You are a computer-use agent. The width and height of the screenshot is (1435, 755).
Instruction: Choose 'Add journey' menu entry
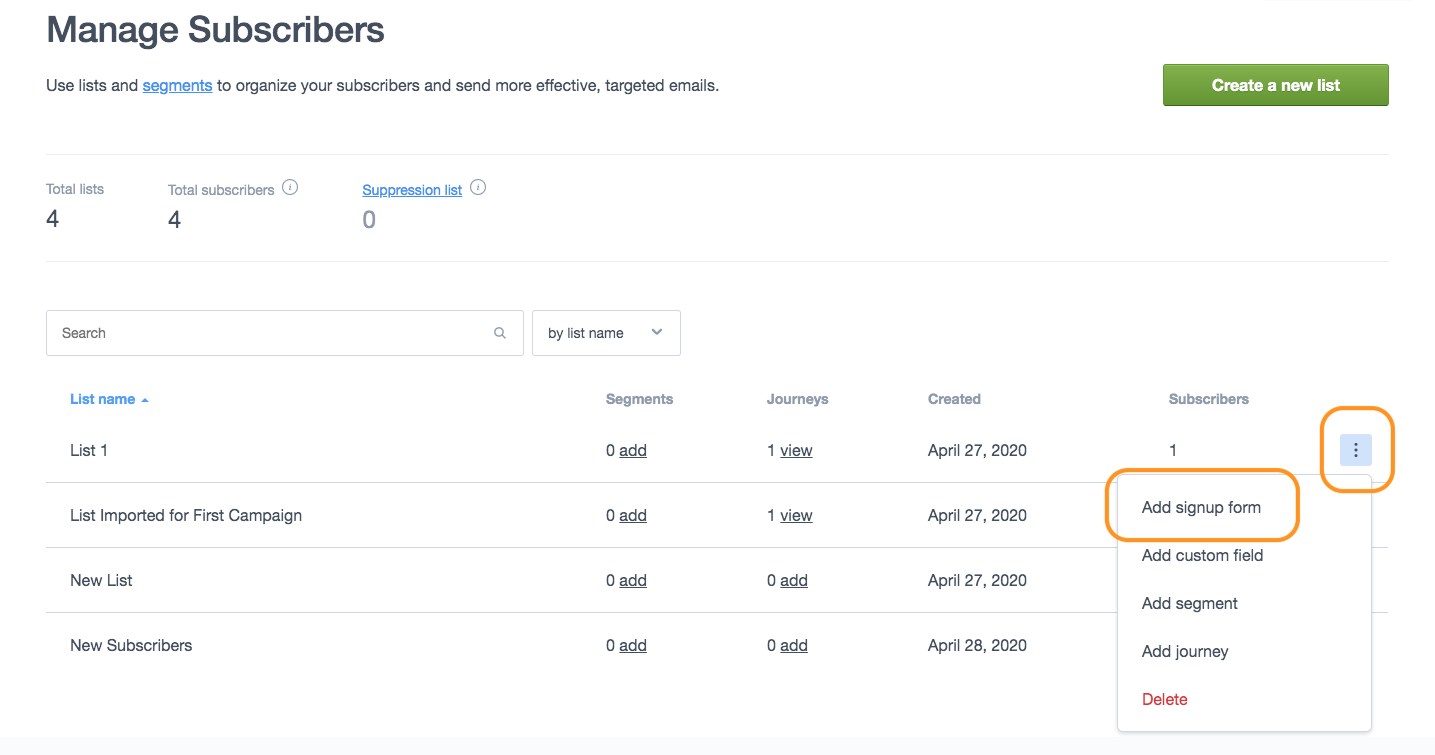coord(1184,651)
